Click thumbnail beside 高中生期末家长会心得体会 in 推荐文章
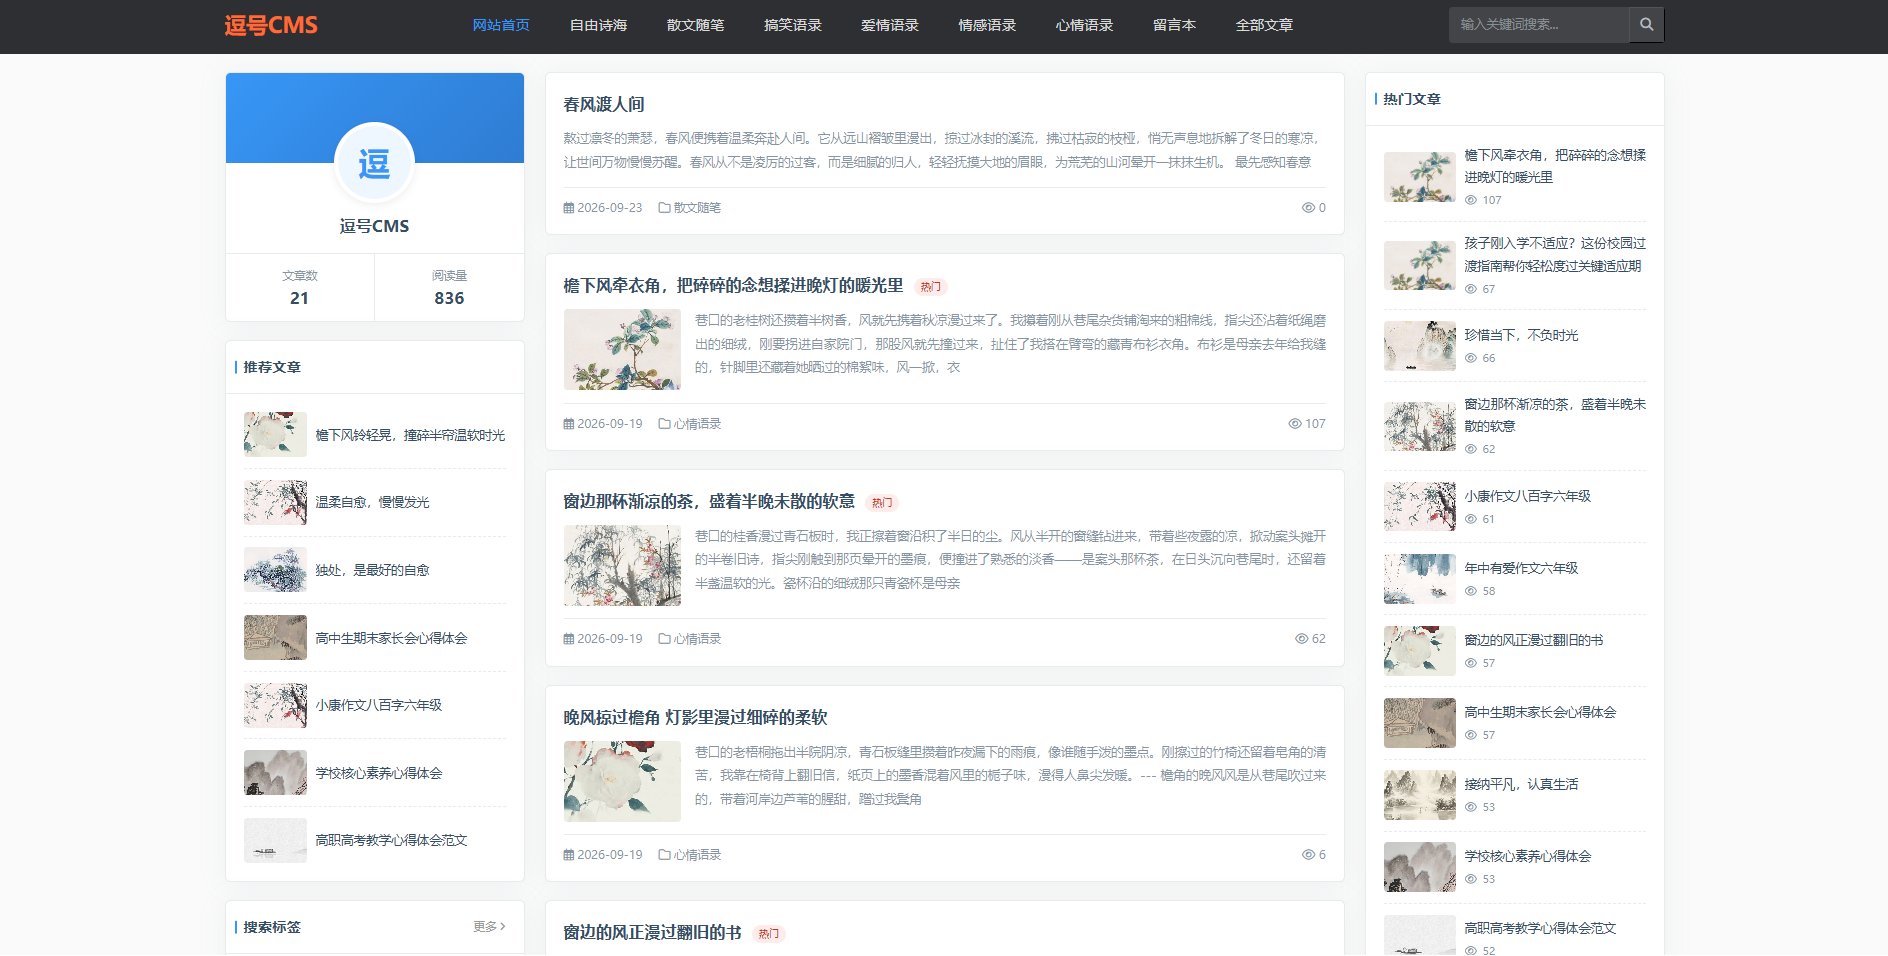1888x956 pixels. pos(275,638)
